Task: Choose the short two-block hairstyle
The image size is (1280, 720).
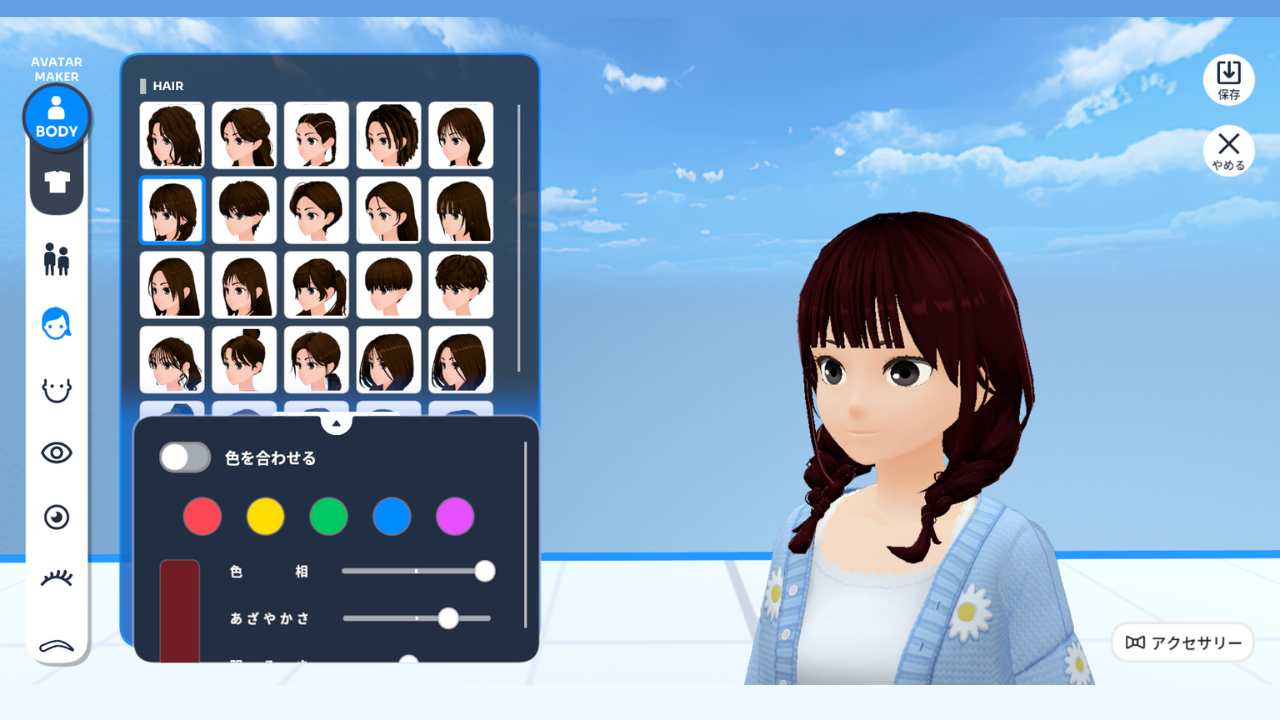Action: pos(244,210)
